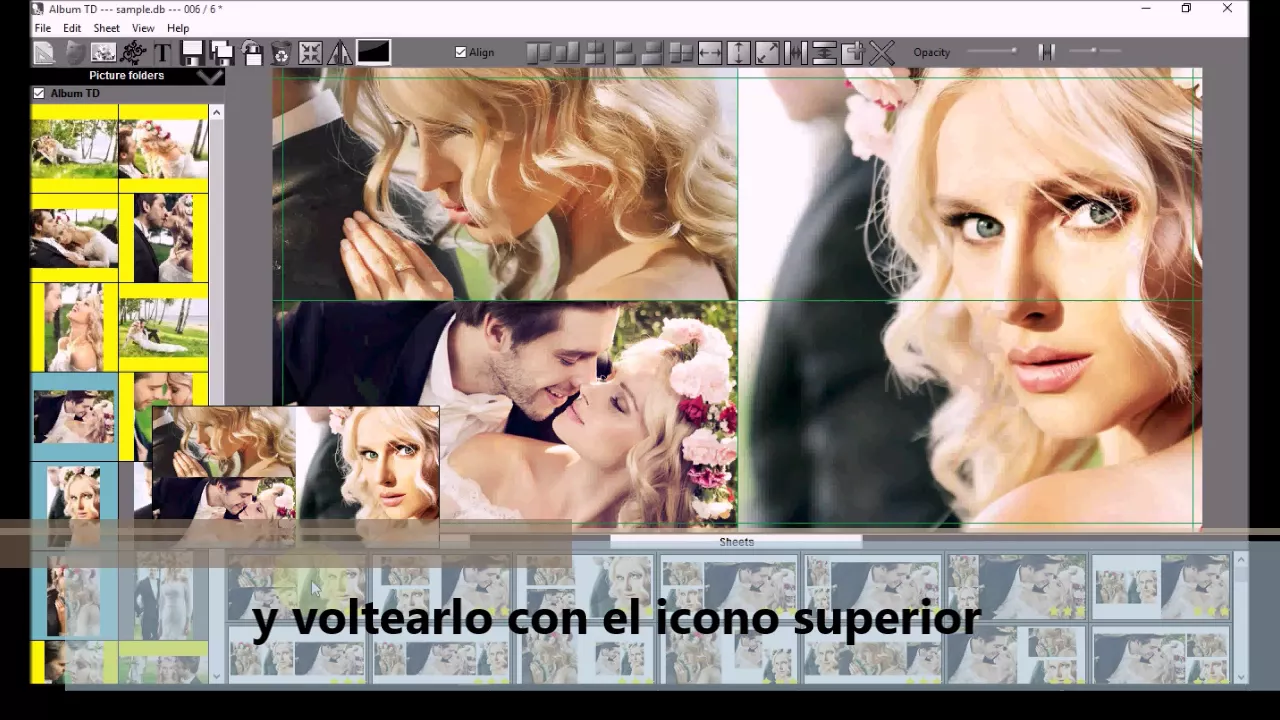Click the recycle bin delete icon
This screenshot has height=720, width=1280.
(281, 53)
